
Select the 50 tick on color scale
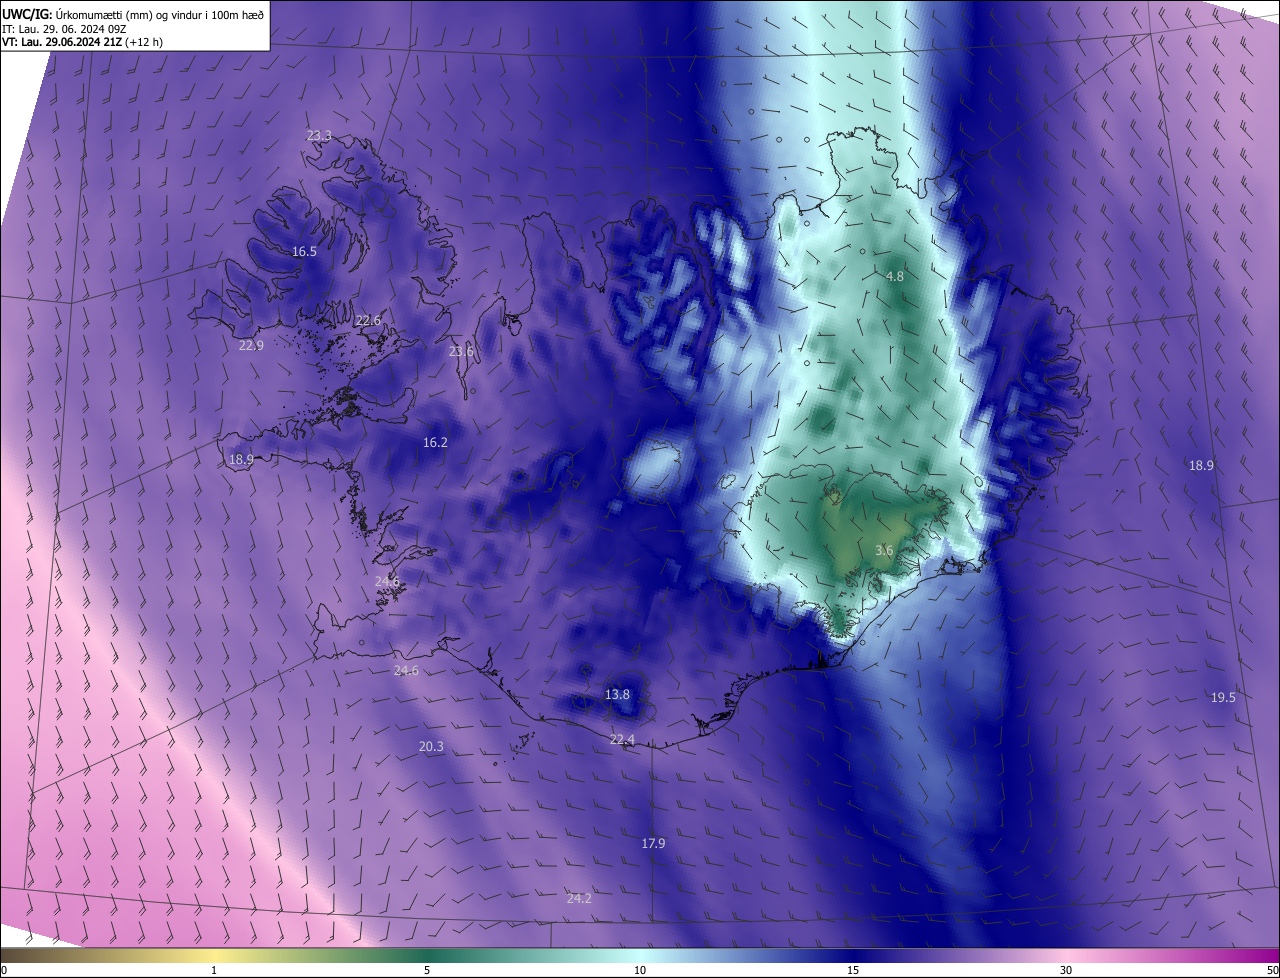tap(1272, 970)
